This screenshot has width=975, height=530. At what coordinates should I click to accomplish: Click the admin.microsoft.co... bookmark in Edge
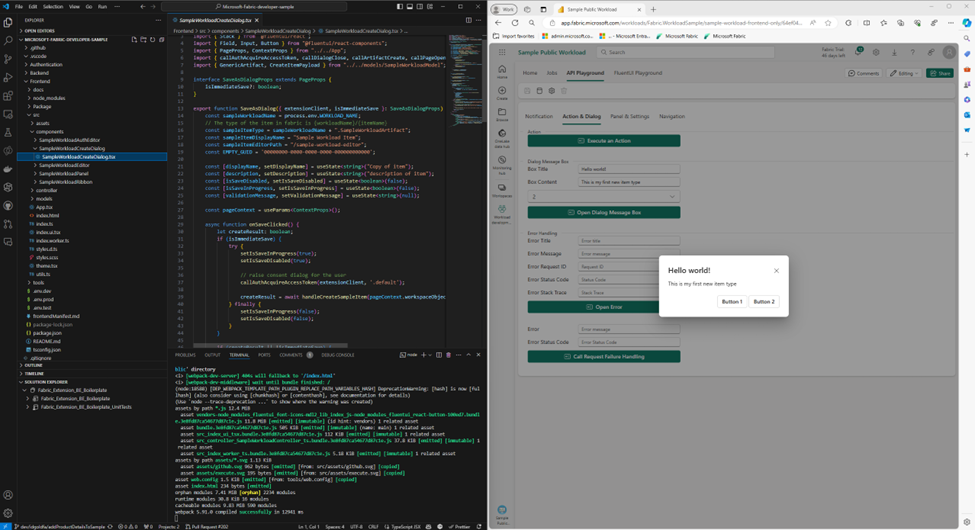[567, 37]
